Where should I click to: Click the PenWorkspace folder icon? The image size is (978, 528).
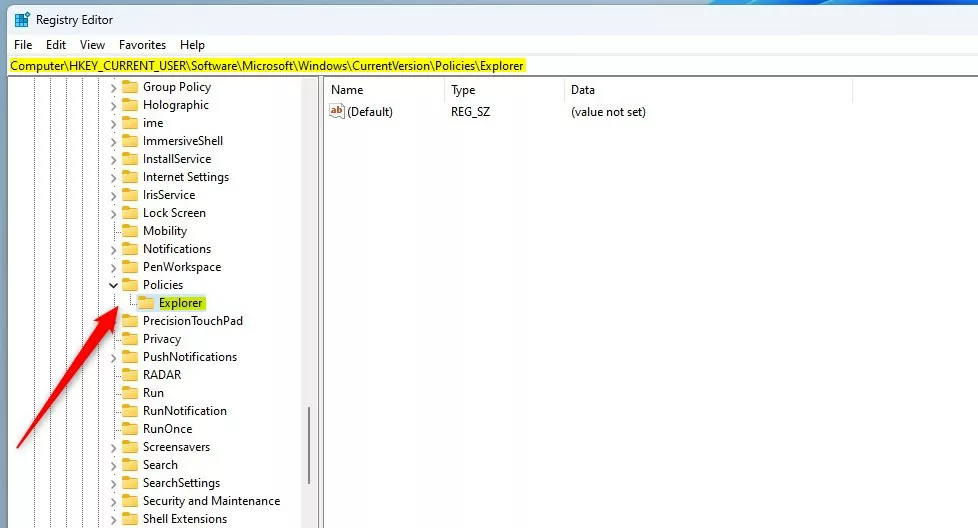click(x=130, y=267)
